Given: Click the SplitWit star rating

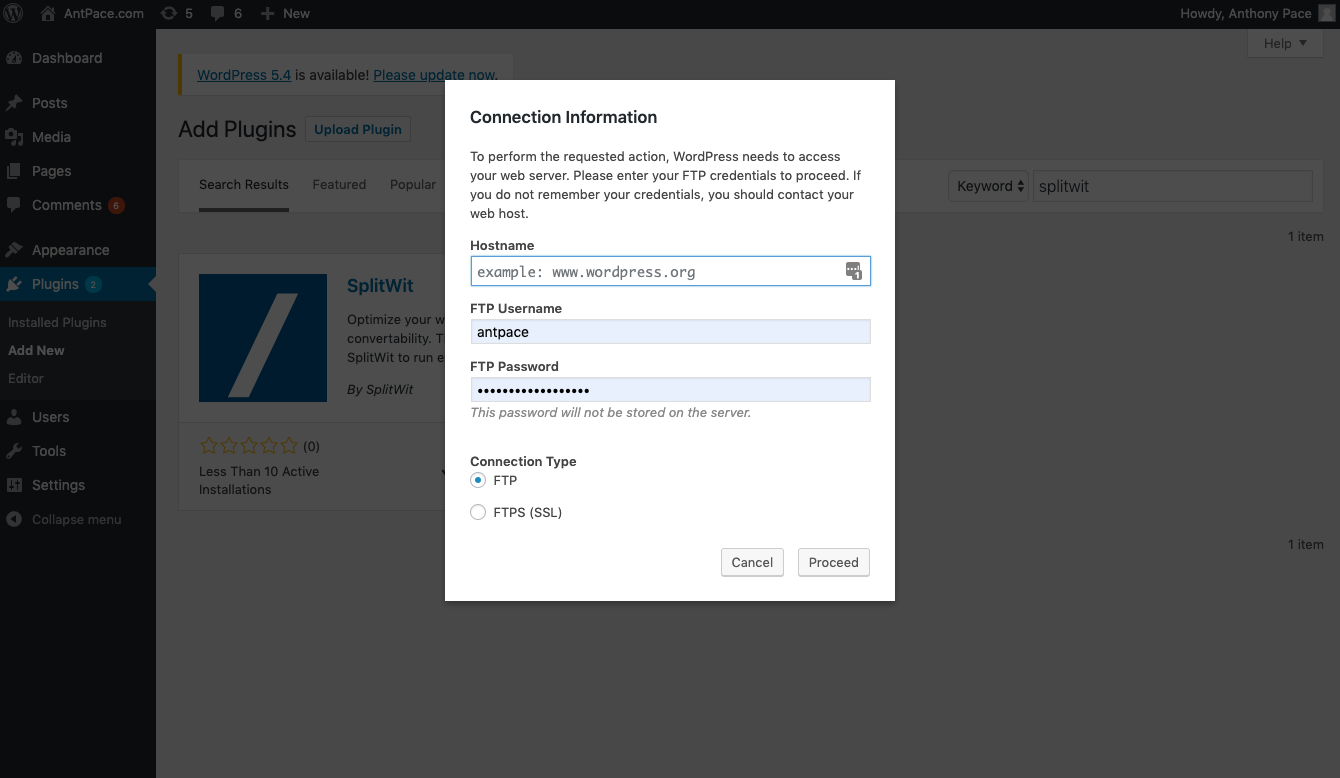Looking at the screenshot, I should click(249, 446).
